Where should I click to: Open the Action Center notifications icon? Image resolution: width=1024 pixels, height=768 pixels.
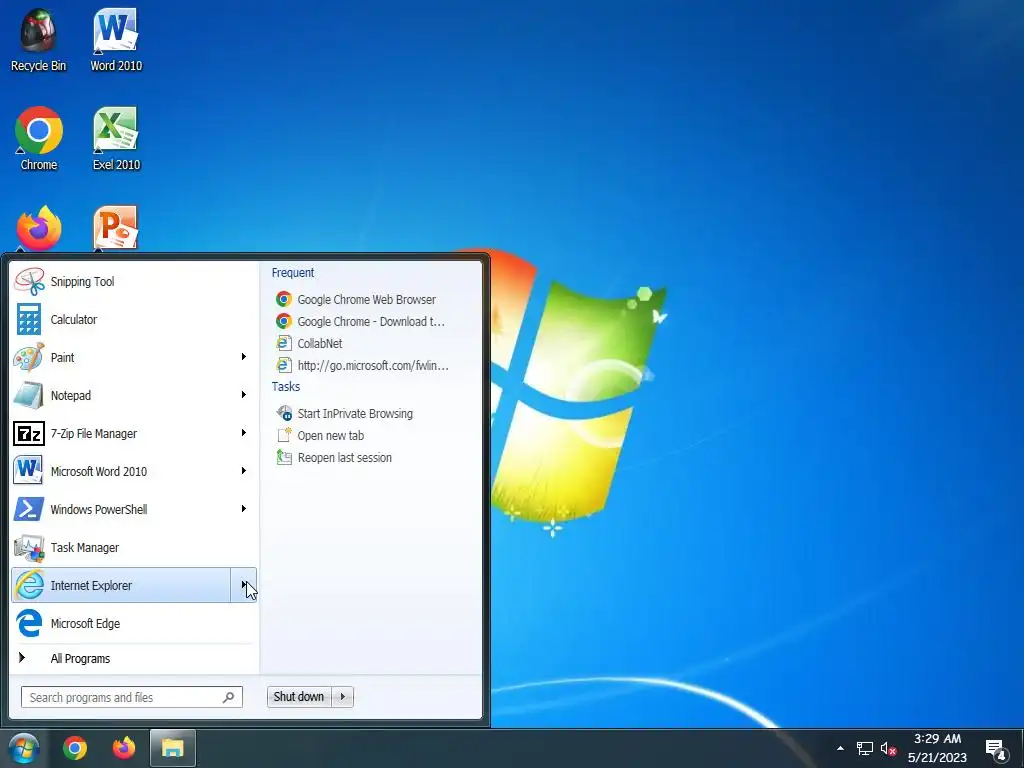(x=996, y=748)
